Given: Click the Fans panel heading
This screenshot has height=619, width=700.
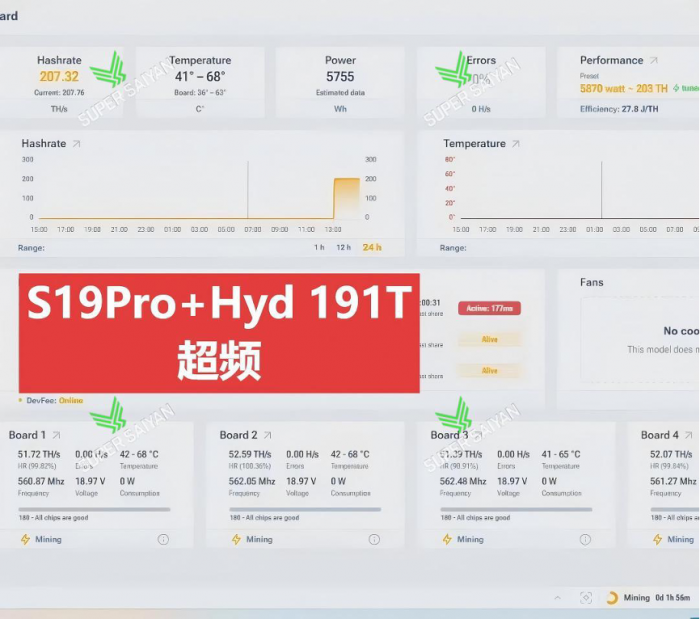Looking at the screenshot, I should click(x=592, y=282).
